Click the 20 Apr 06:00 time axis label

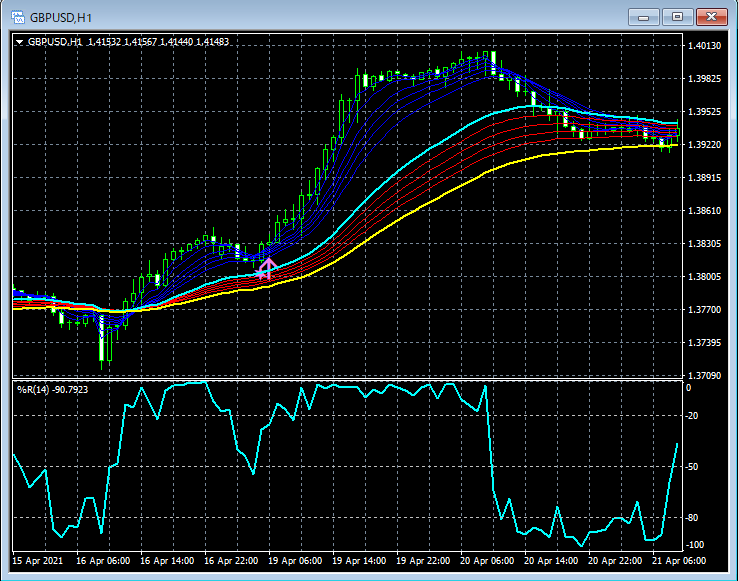pos(488,561)
